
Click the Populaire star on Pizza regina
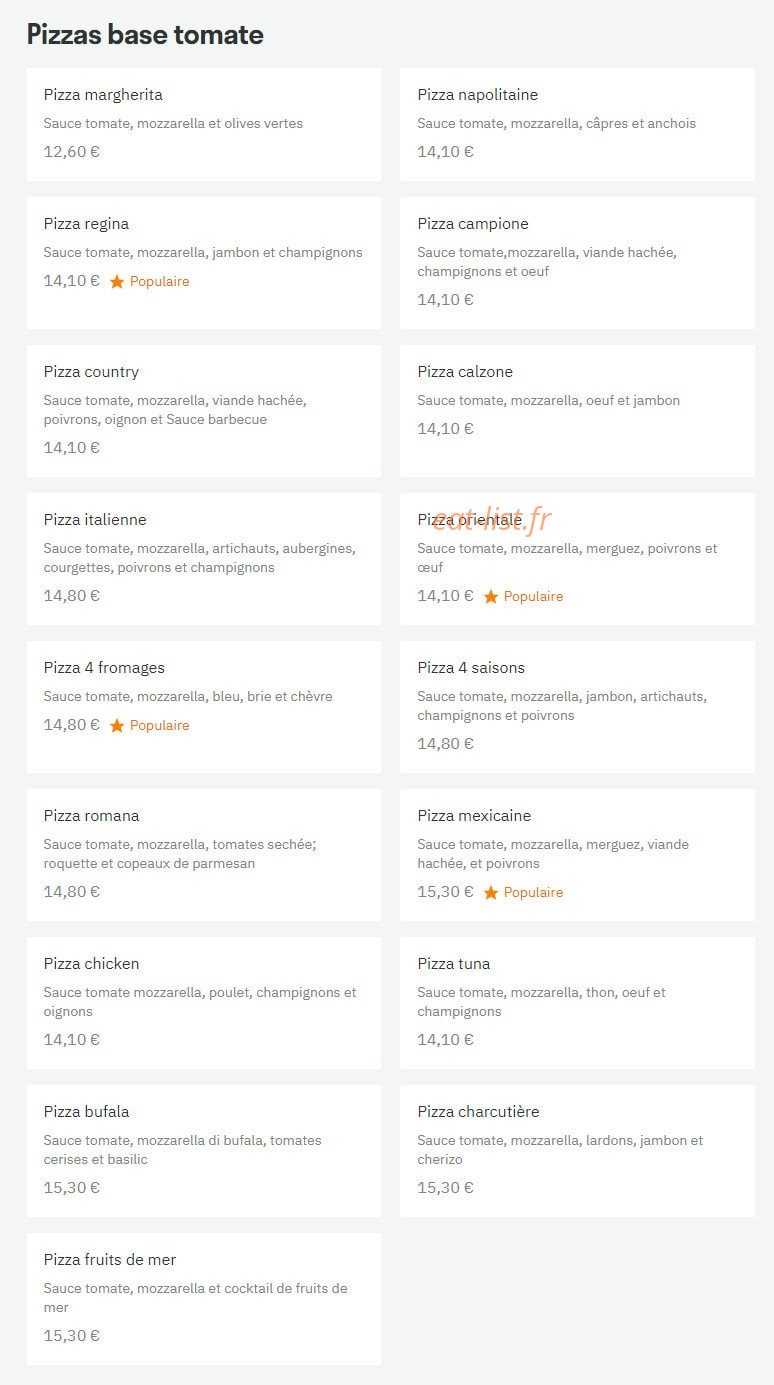pyautogui.click(x=117, y=282)
